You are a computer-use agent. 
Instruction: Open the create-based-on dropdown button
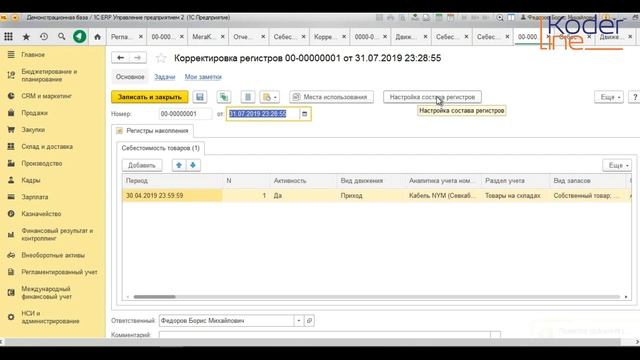tap(269, 97)
